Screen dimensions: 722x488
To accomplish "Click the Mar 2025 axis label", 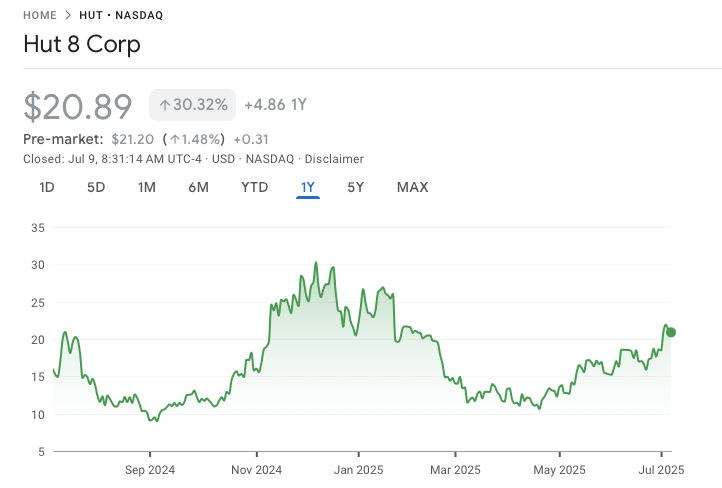I will coord(455,470).
